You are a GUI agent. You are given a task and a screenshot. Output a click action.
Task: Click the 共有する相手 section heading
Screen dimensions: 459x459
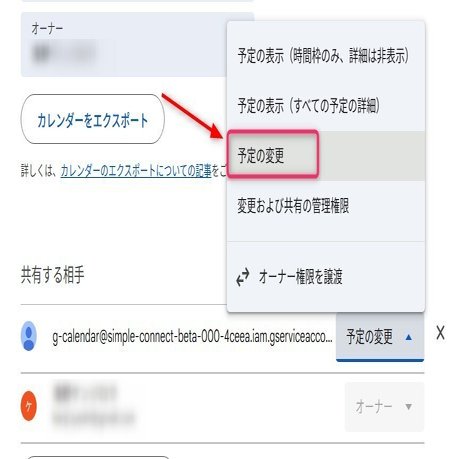coord(53,275)
